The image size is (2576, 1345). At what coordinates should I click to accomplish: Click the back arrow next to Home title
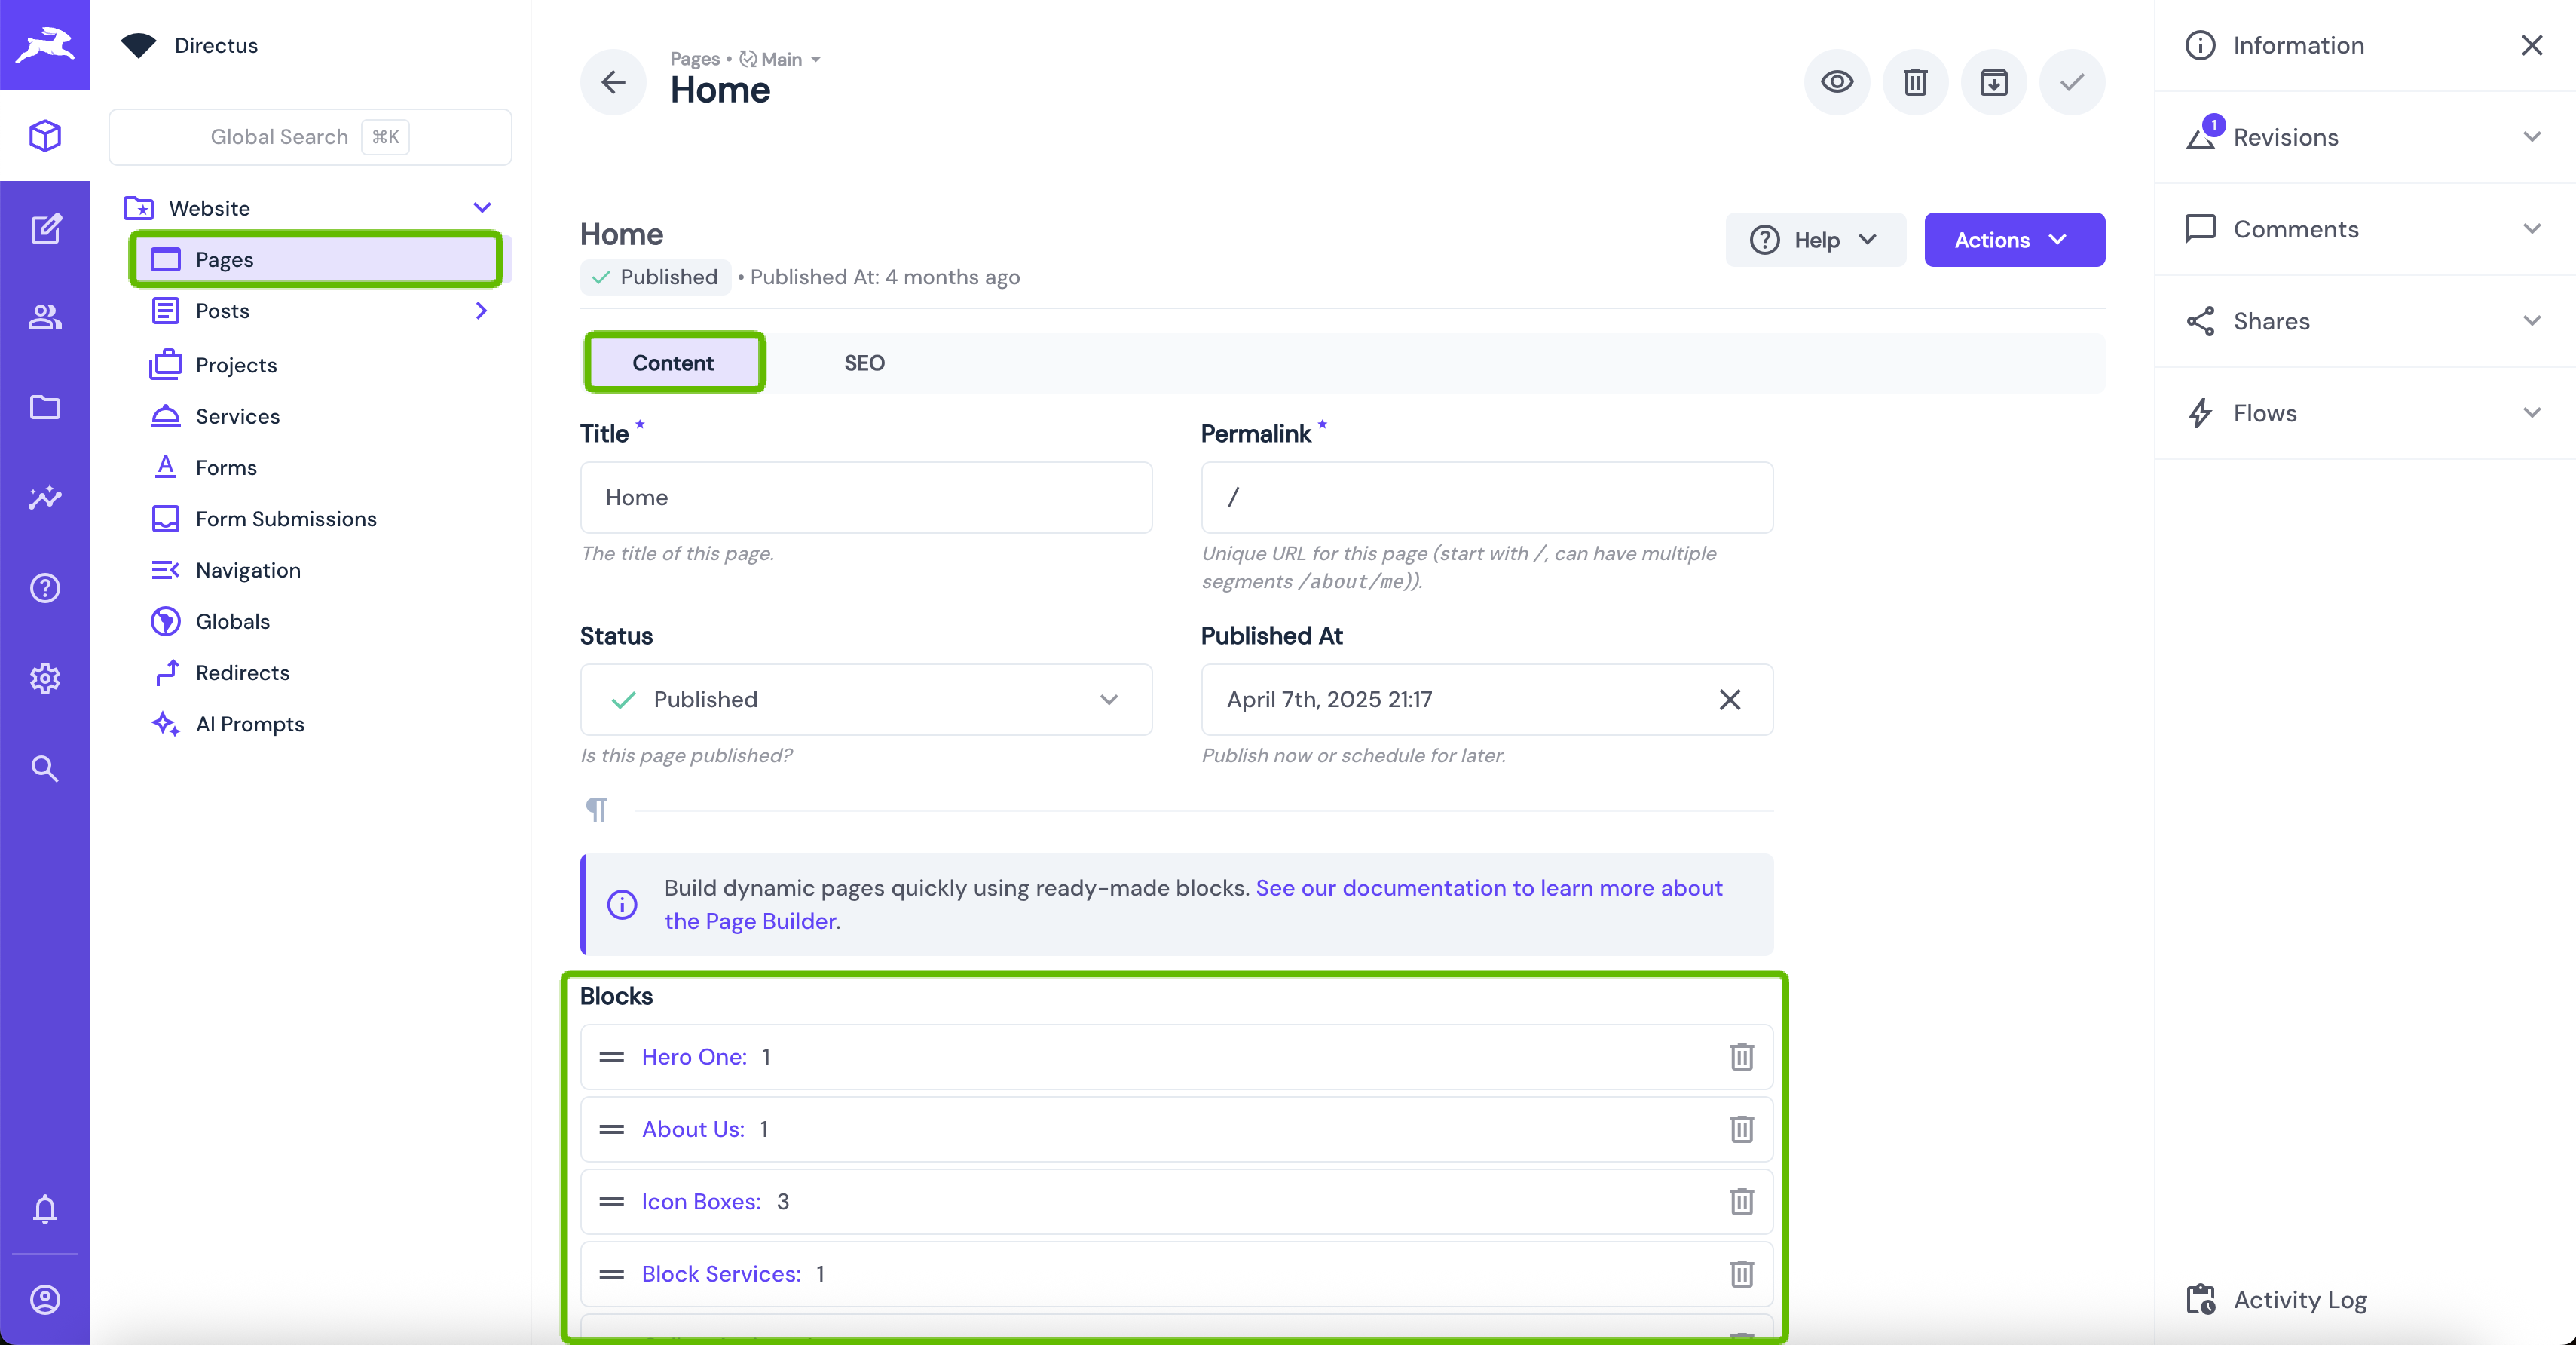(613, 82)
